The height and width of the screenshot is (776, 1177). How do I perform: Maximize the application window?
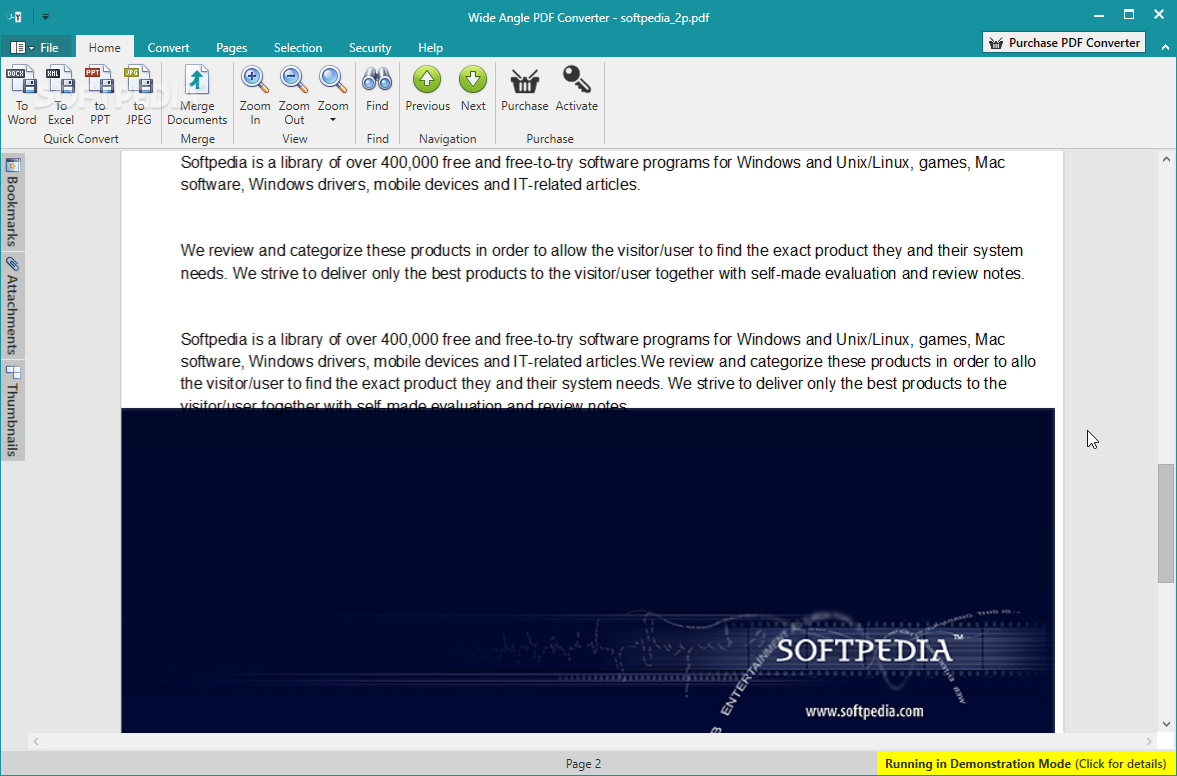click(1128, 14)
